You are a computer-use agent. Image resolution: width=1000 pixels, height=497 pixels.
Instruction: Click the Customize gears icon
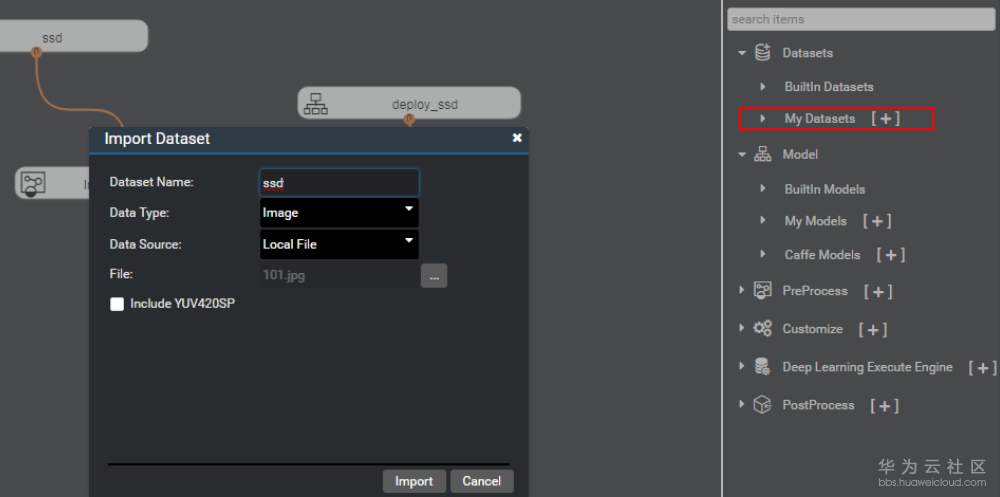pos(762,329)
